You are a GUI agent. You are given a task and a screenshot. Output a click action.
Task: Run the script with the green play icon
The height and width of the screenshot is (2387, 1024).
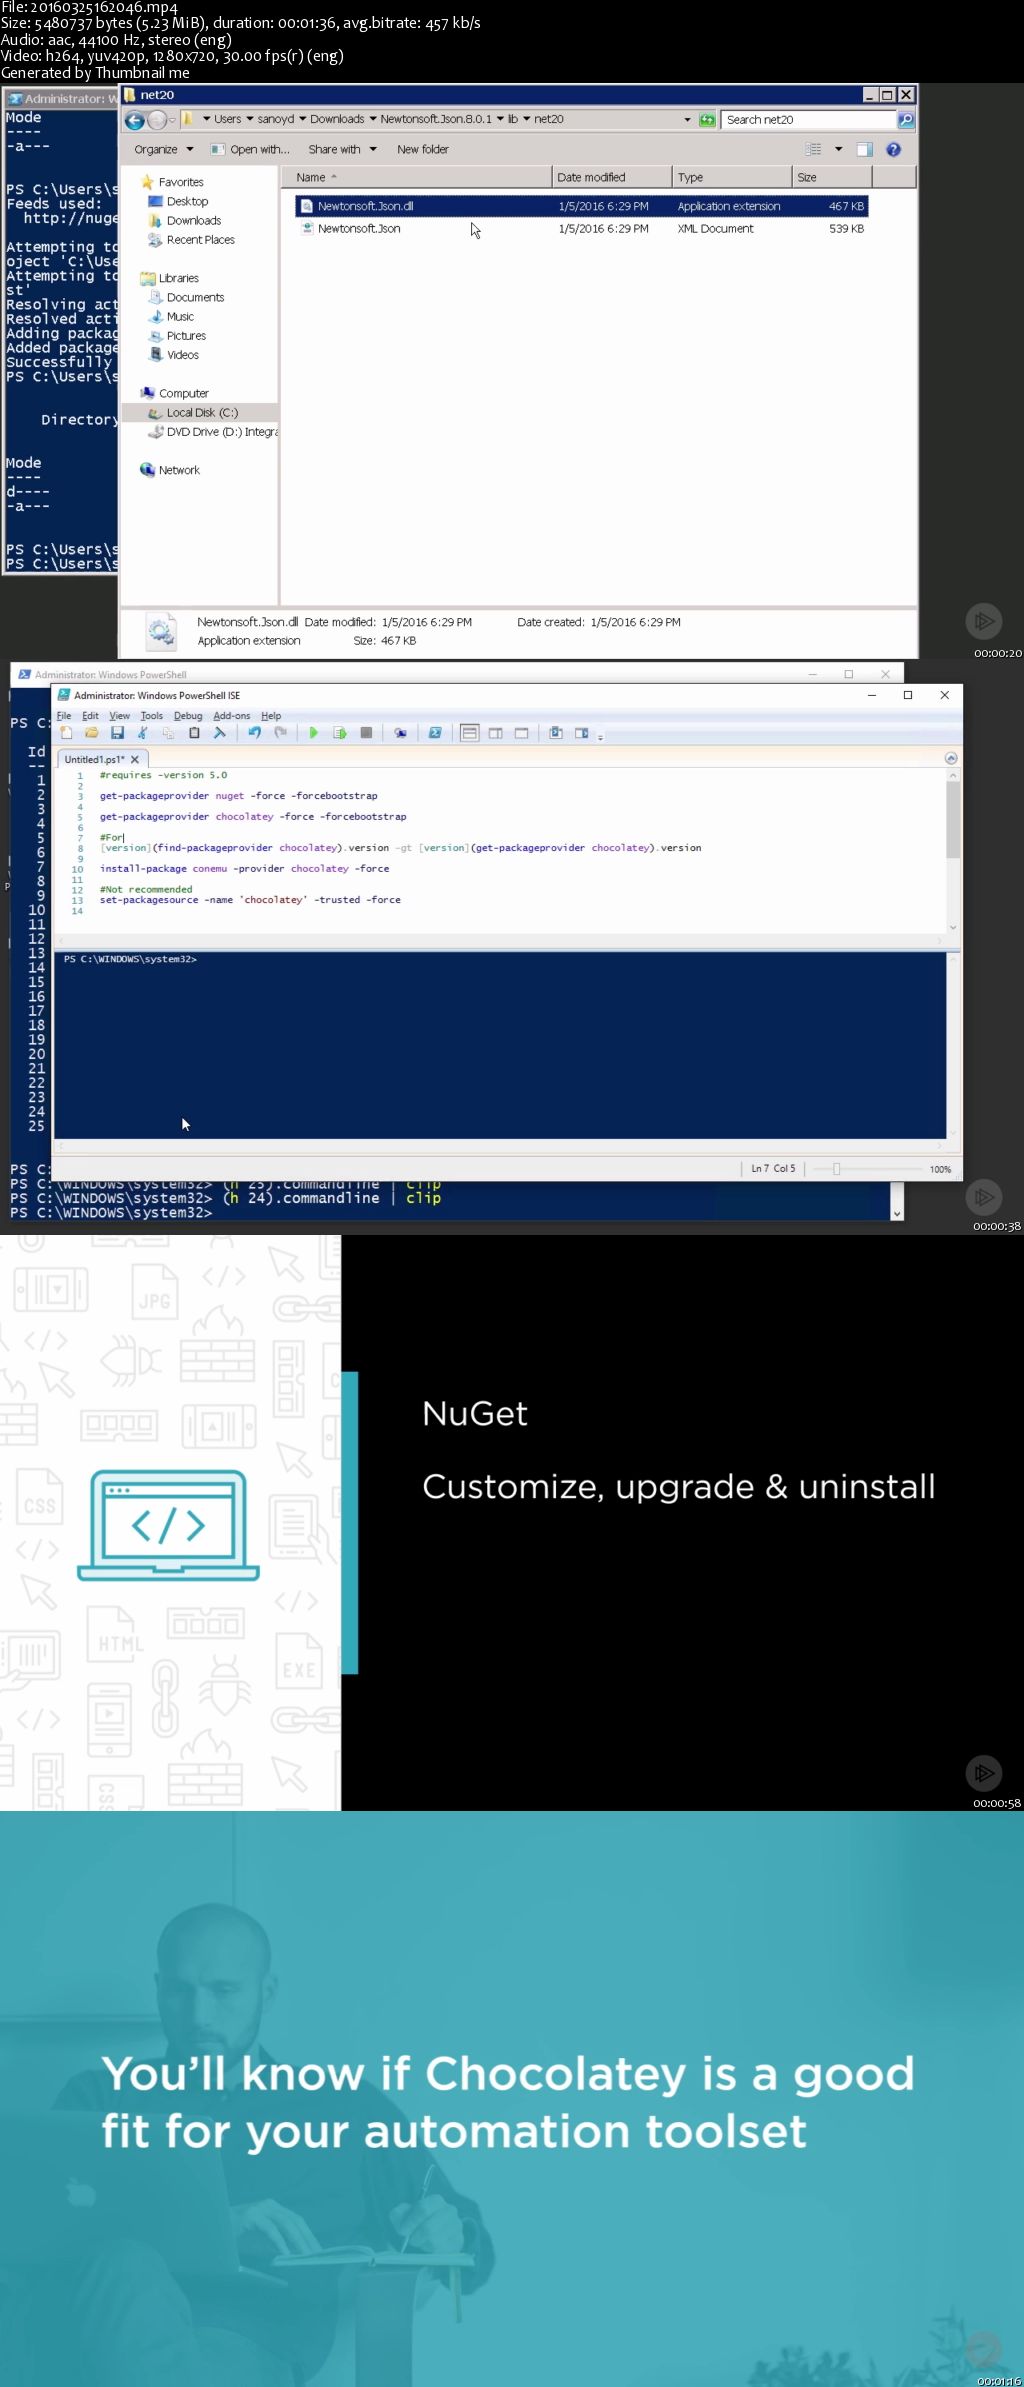314,733
